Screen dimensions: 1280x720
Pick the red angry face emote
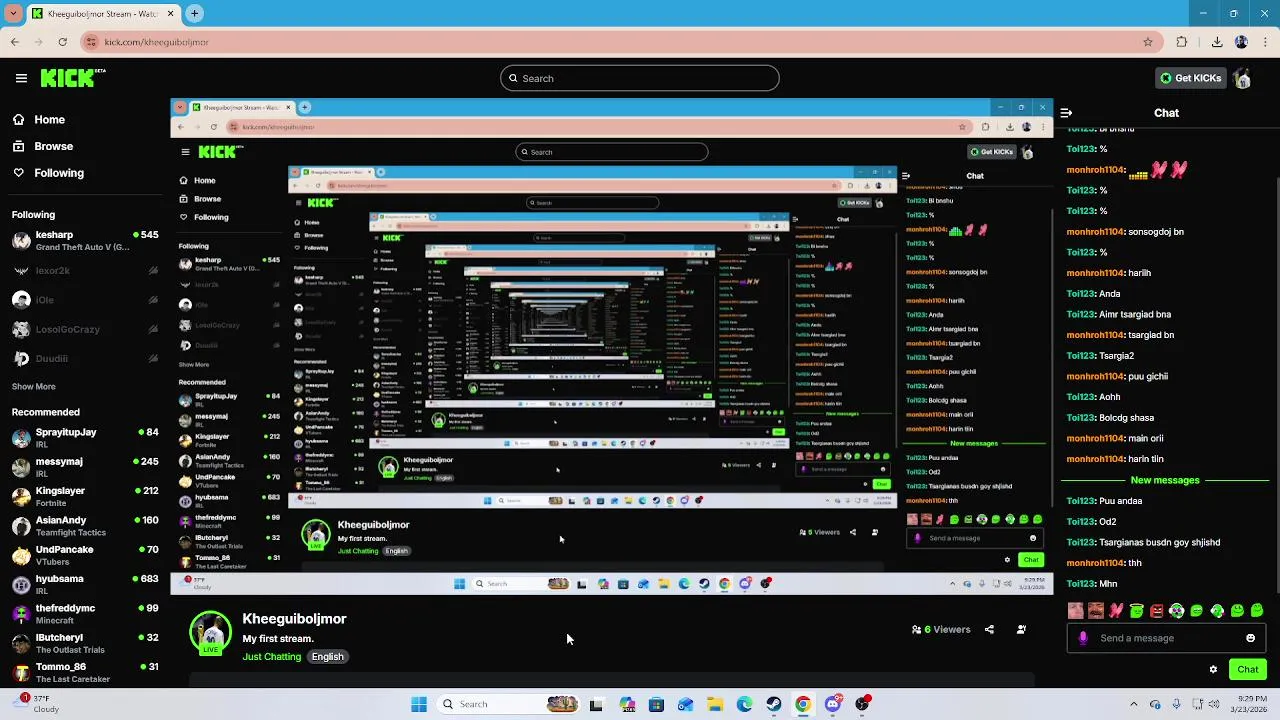[x=1157, y=610]
